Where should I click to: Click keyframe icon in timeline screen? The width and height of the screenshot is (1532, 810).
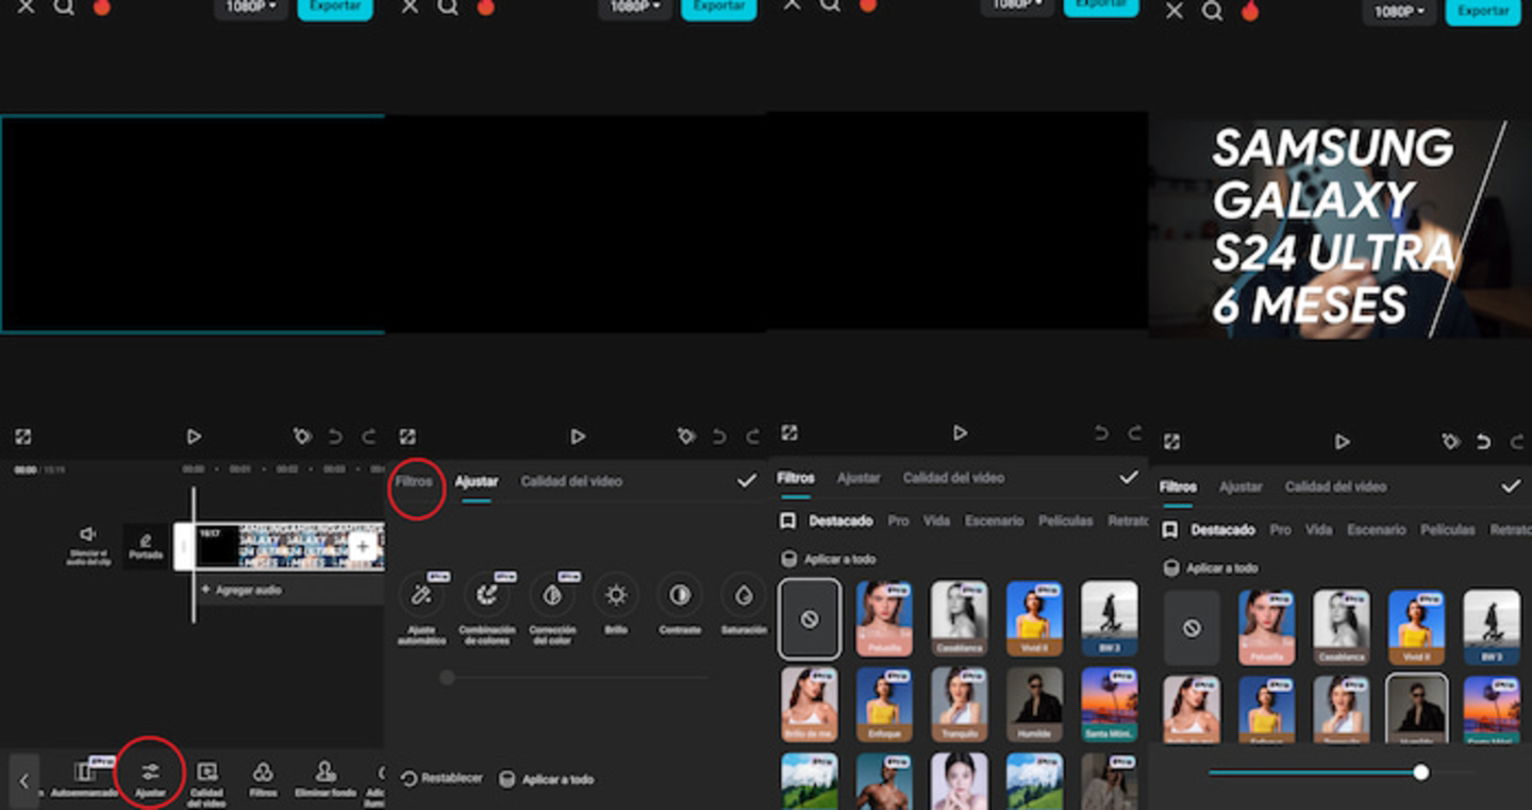tap(302, 436)
